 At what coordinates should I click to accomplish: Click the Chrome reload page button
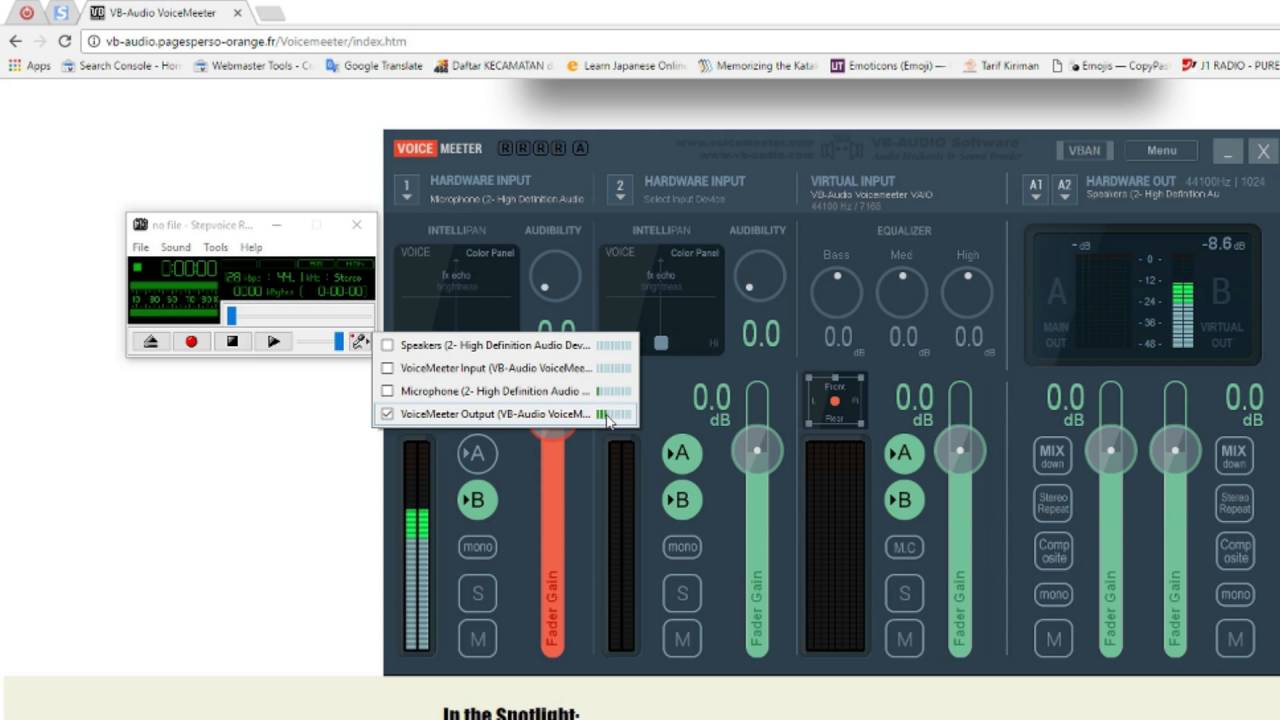tap(65, 41)
